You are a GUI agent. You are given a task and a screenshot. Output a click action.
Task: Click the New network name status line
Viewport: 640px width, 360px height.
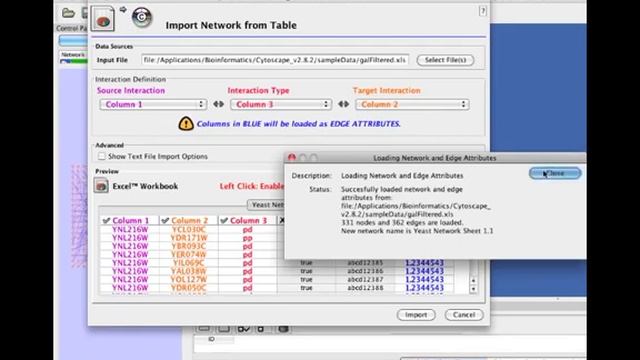point(417,231)
